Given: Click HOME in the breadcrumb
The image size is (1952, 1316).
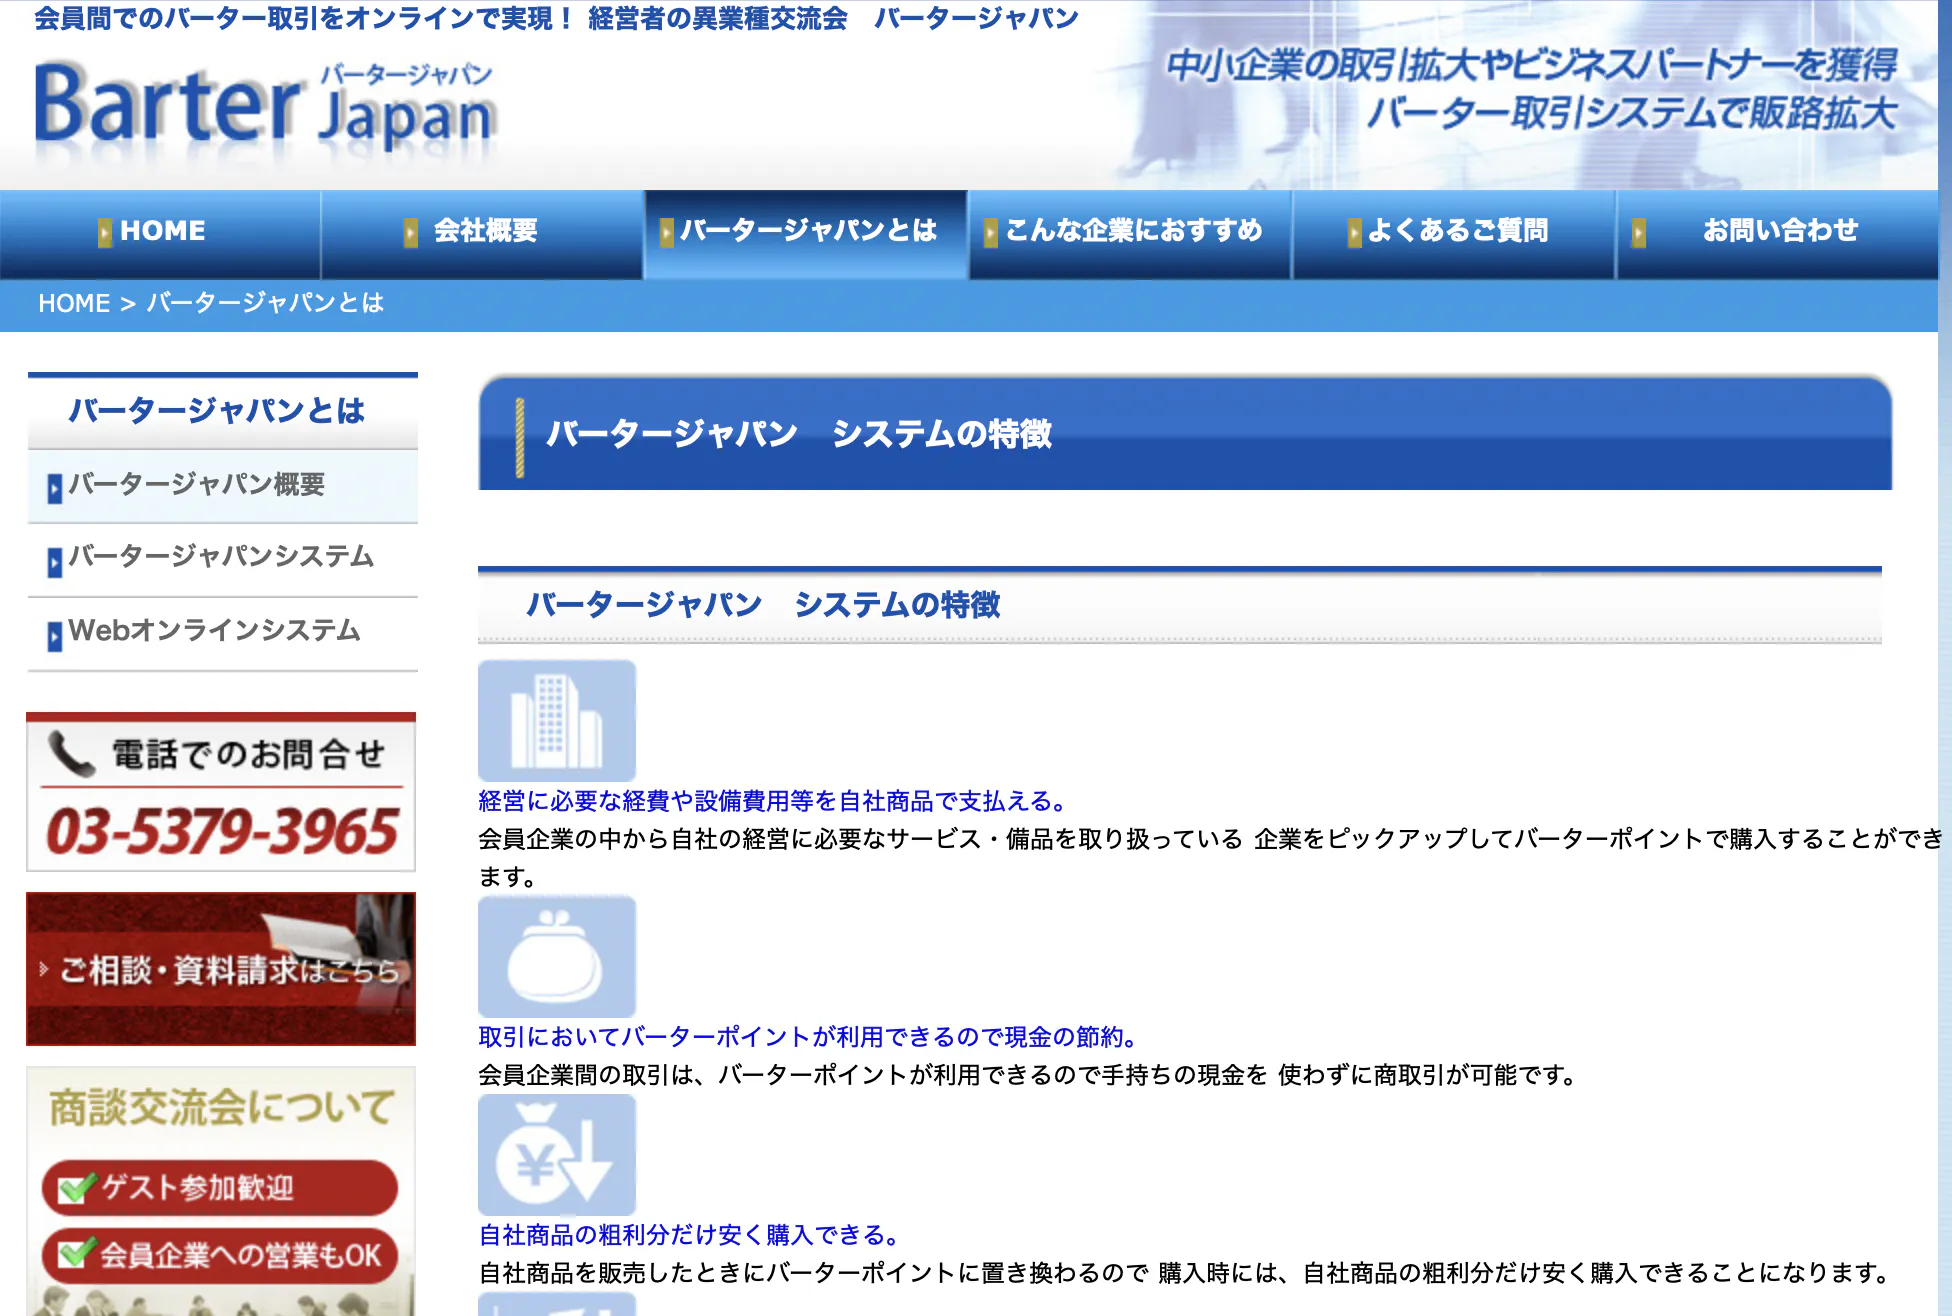Looking at the screenshot, I should [x=74, y=303].
